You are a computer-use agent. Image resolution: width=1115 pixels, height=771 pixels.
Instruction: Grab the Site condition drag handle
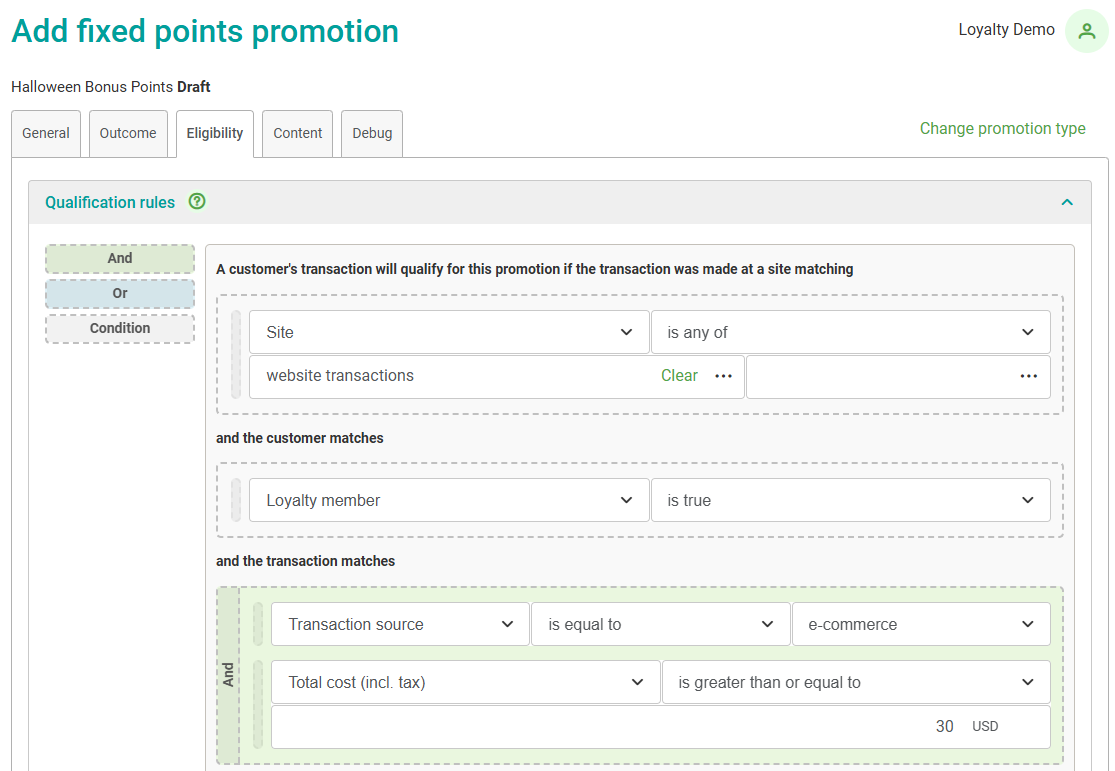pyautogui.click(x=236, y=354)
